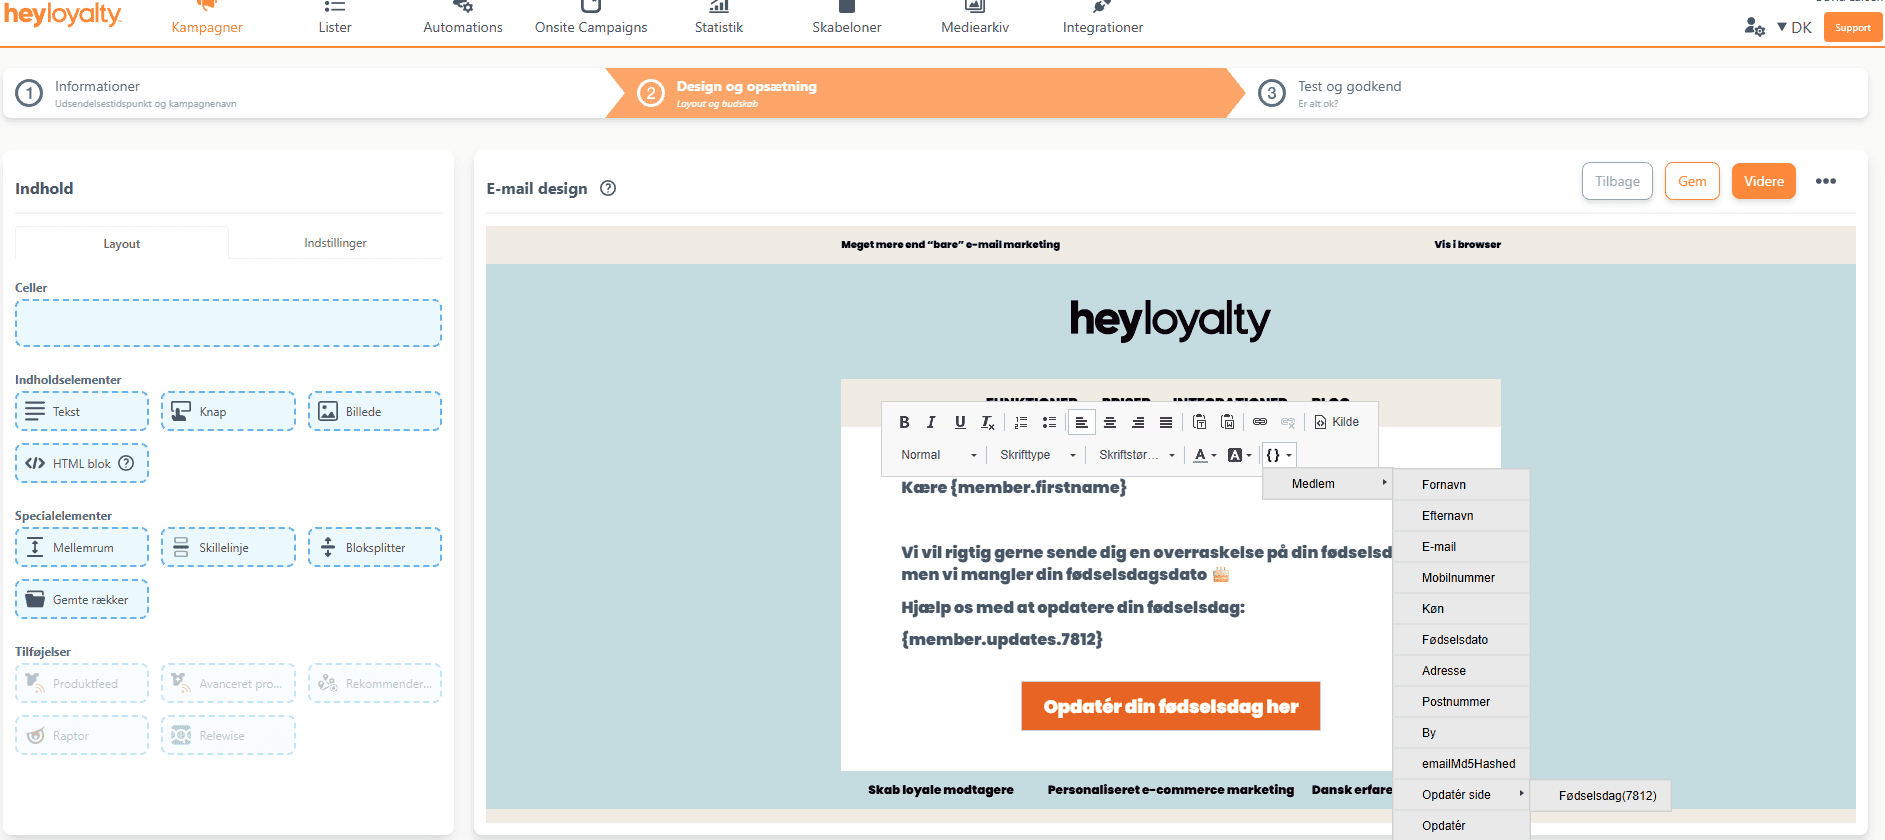The height and width of the screenshot is (840, 1885).
Task: Align text to the right
Action: point(1138,422)
